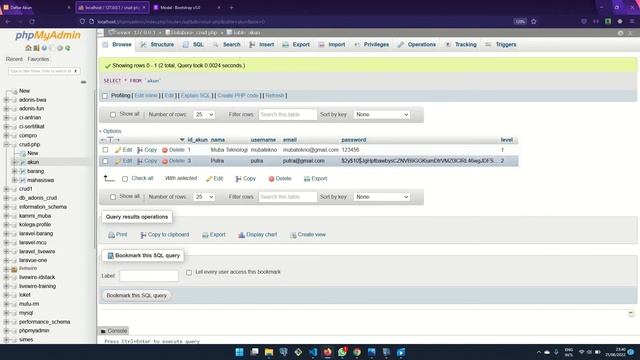The height and width of the screenshot is (360, 640).
Task: Collapse all navigation tree link icon
Action: [83, 82]
